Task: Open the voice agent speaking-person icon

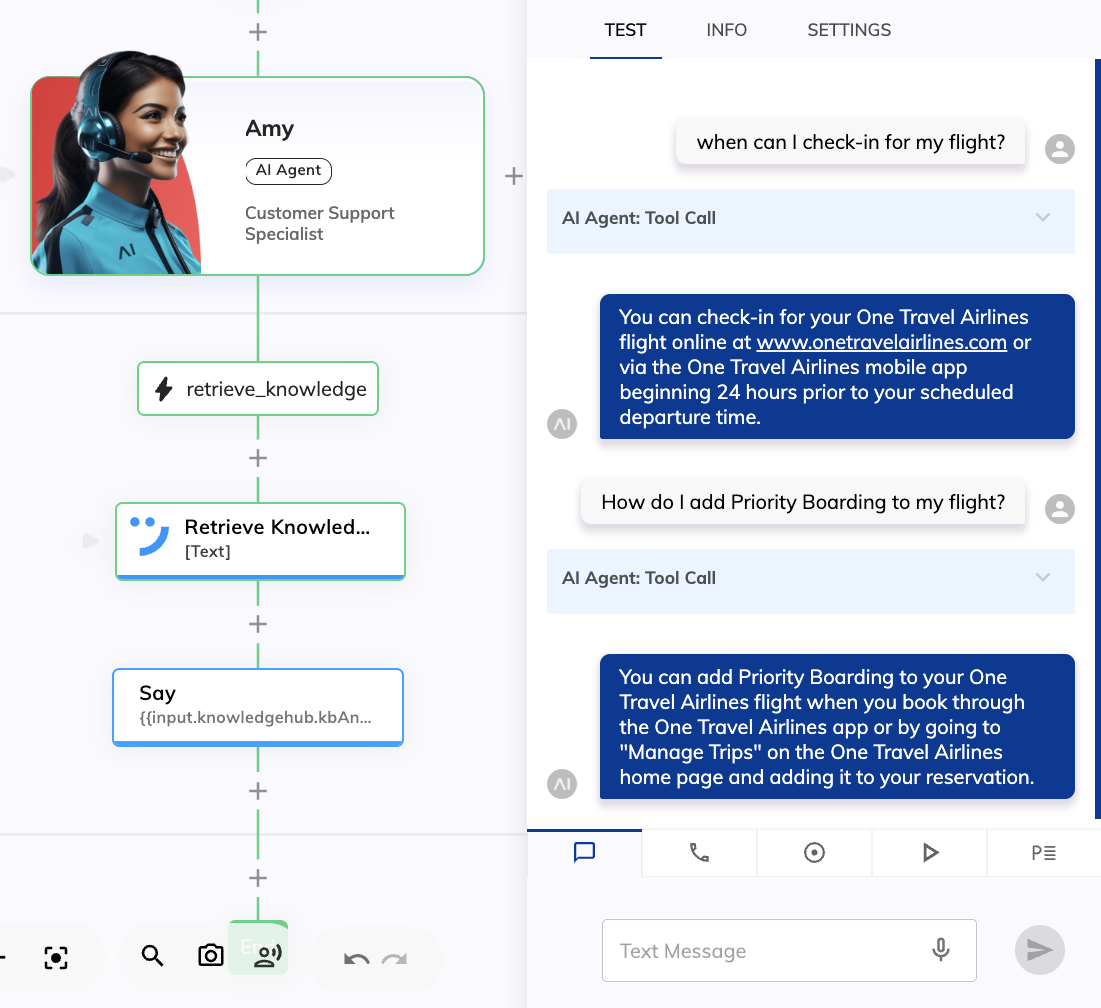Action: click(268, 956)
